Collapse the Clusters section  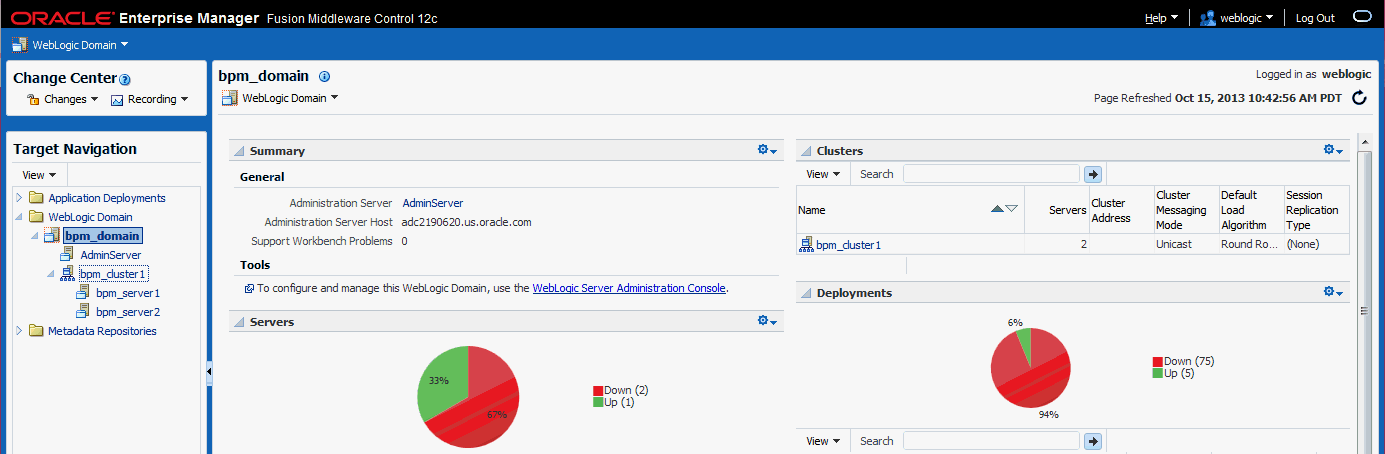(806, 151)
